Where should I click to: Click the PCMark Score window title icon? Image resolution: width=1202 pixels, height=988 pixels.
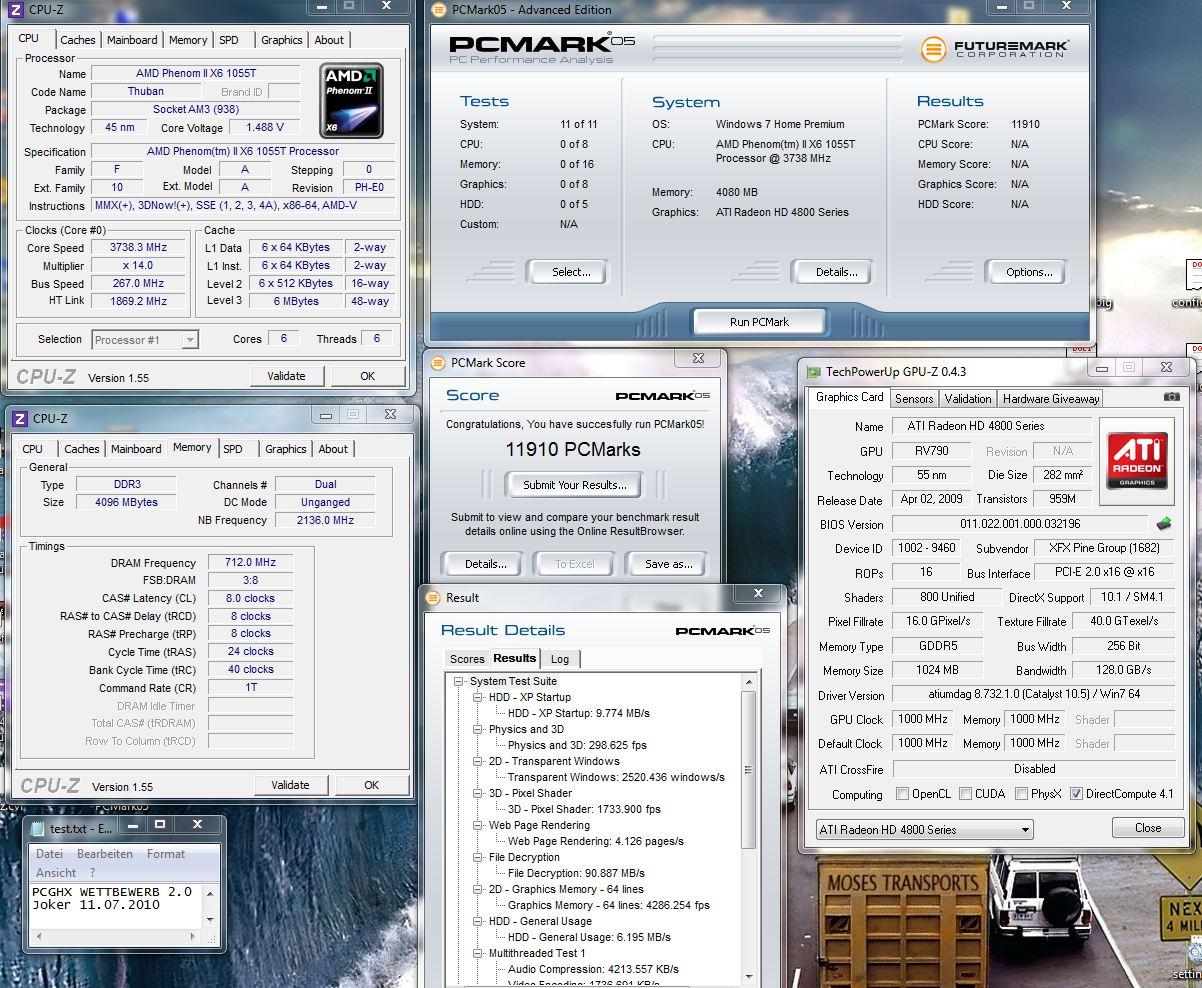coord(437,362)
